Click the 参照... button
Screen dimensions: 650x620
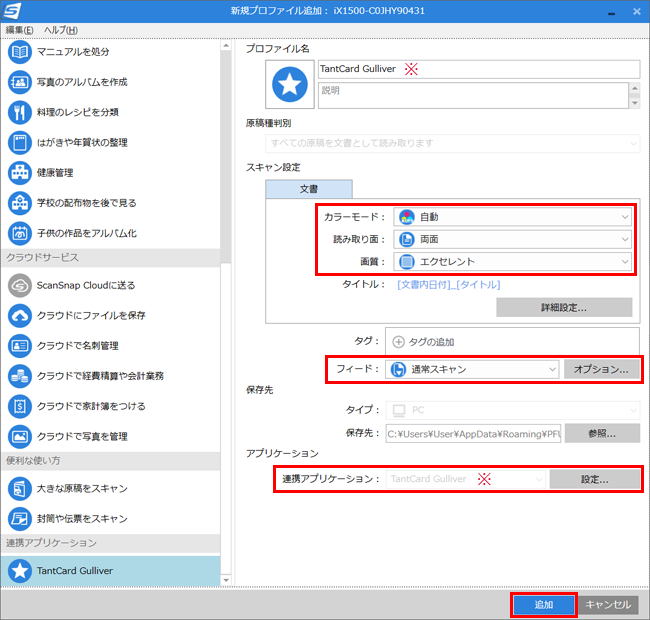602,434
